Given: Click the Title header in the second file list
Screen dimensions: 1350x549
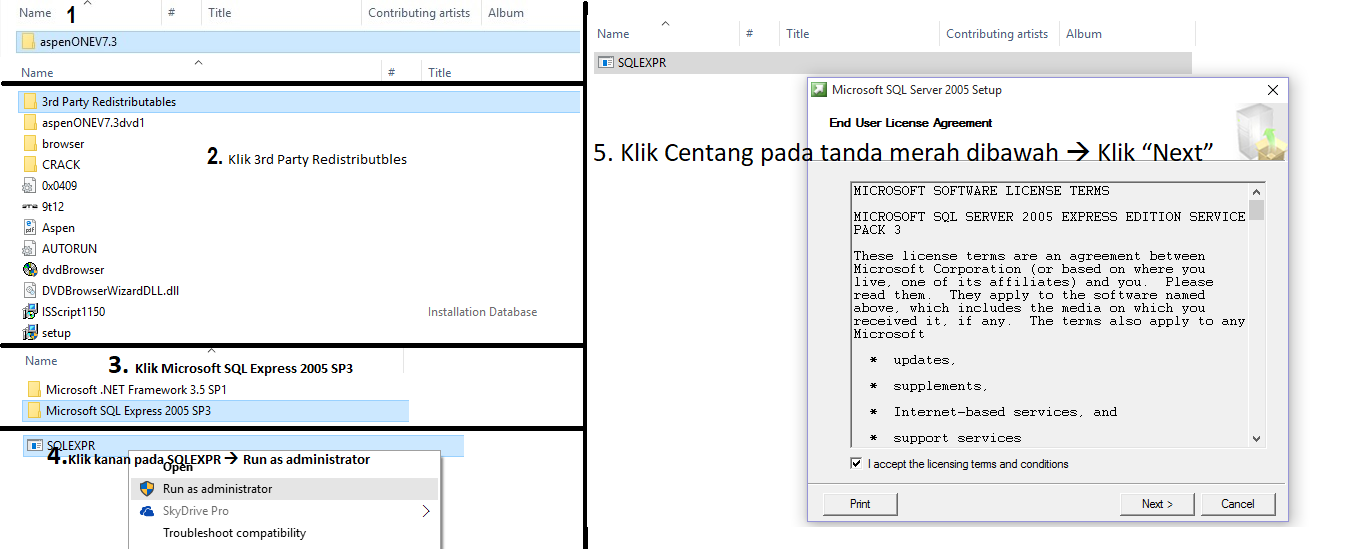Looking at the screenshot, I should 440,73.
